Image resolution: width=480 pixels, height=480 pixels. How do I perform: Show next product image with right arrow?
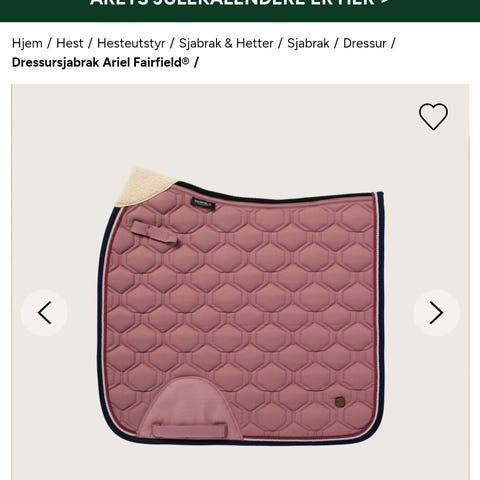(436, 313)
